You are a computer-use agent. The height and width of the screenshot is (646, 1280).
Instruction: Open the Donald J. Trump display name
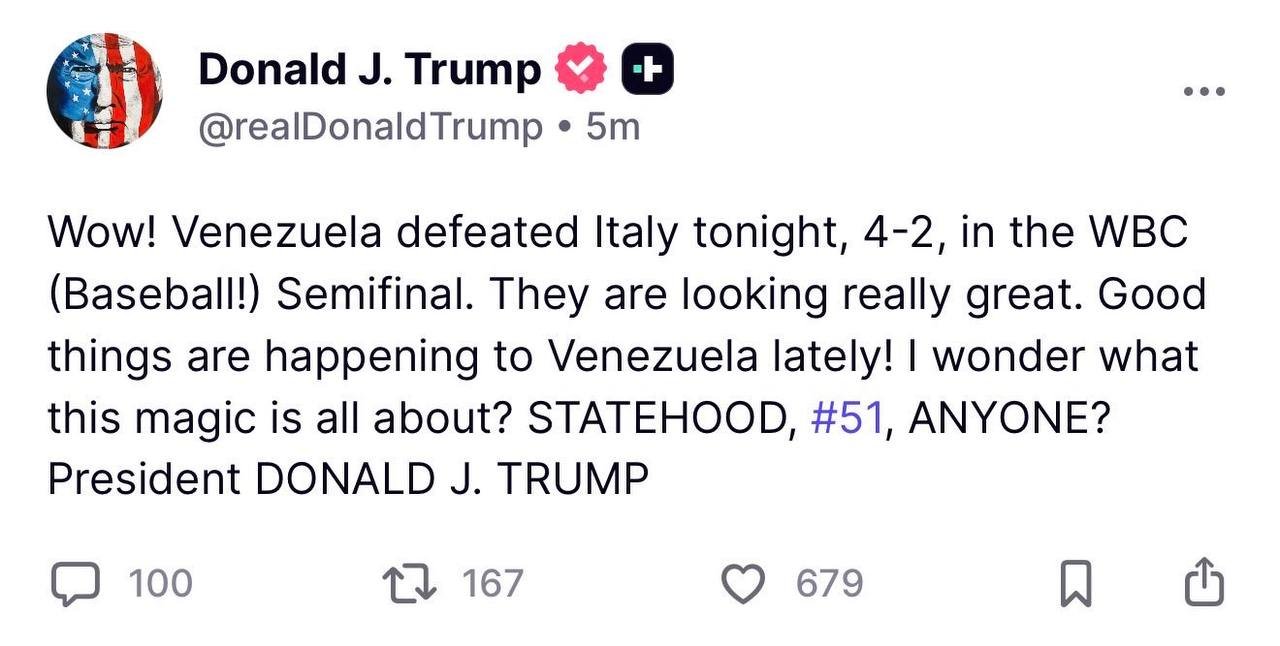point(369,69)
